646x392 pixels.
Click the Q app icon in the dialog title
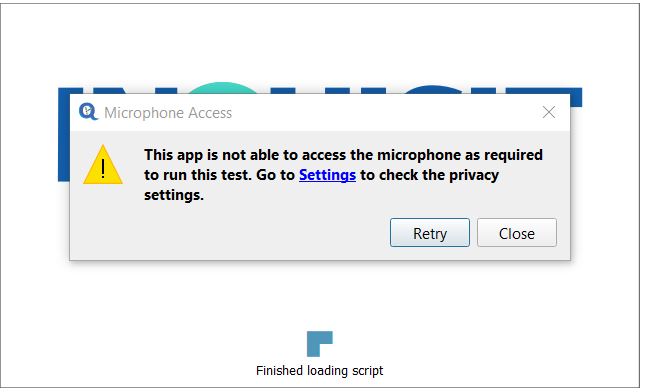pos(88,112)
